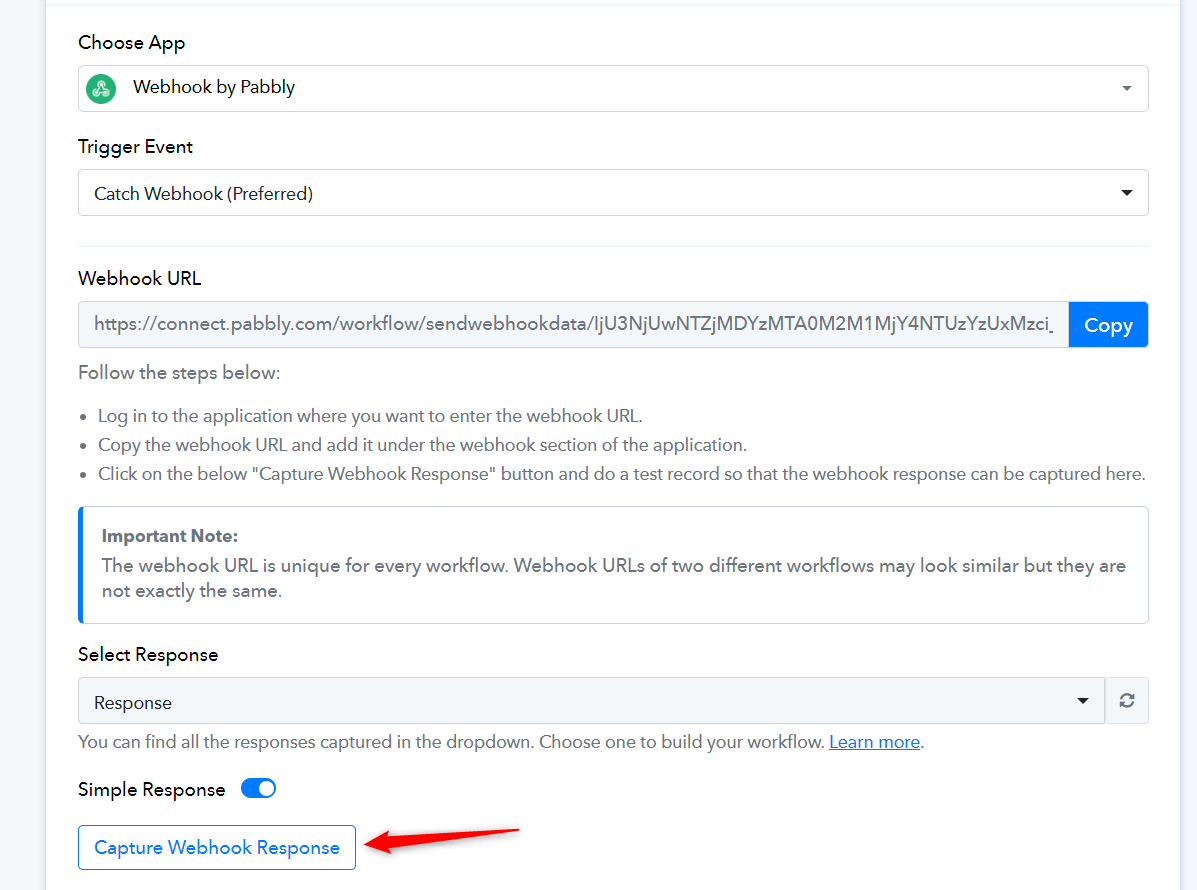Screen dimensions: 1197x890
Task: Click the refresh responses icon
Action: [1127, 701]
